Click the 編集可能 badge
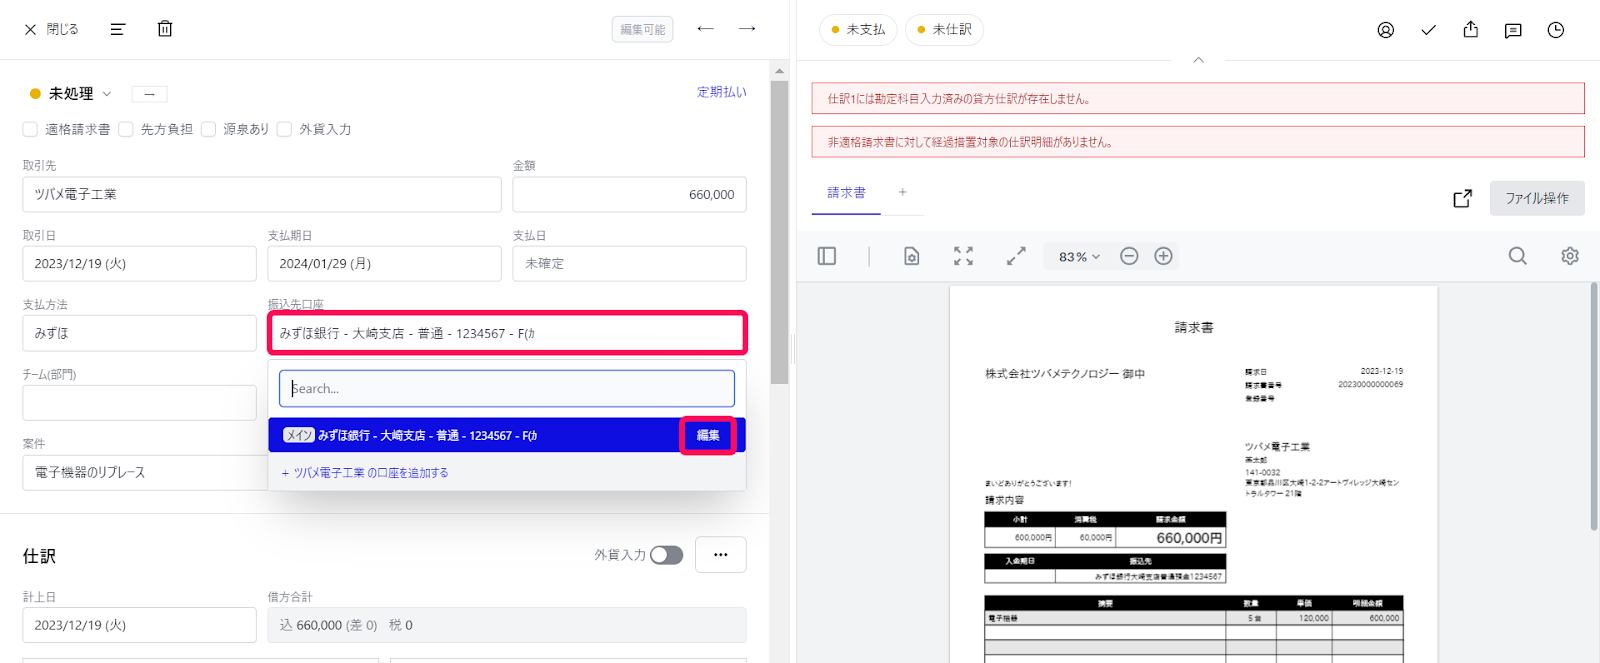 point(642,29)
